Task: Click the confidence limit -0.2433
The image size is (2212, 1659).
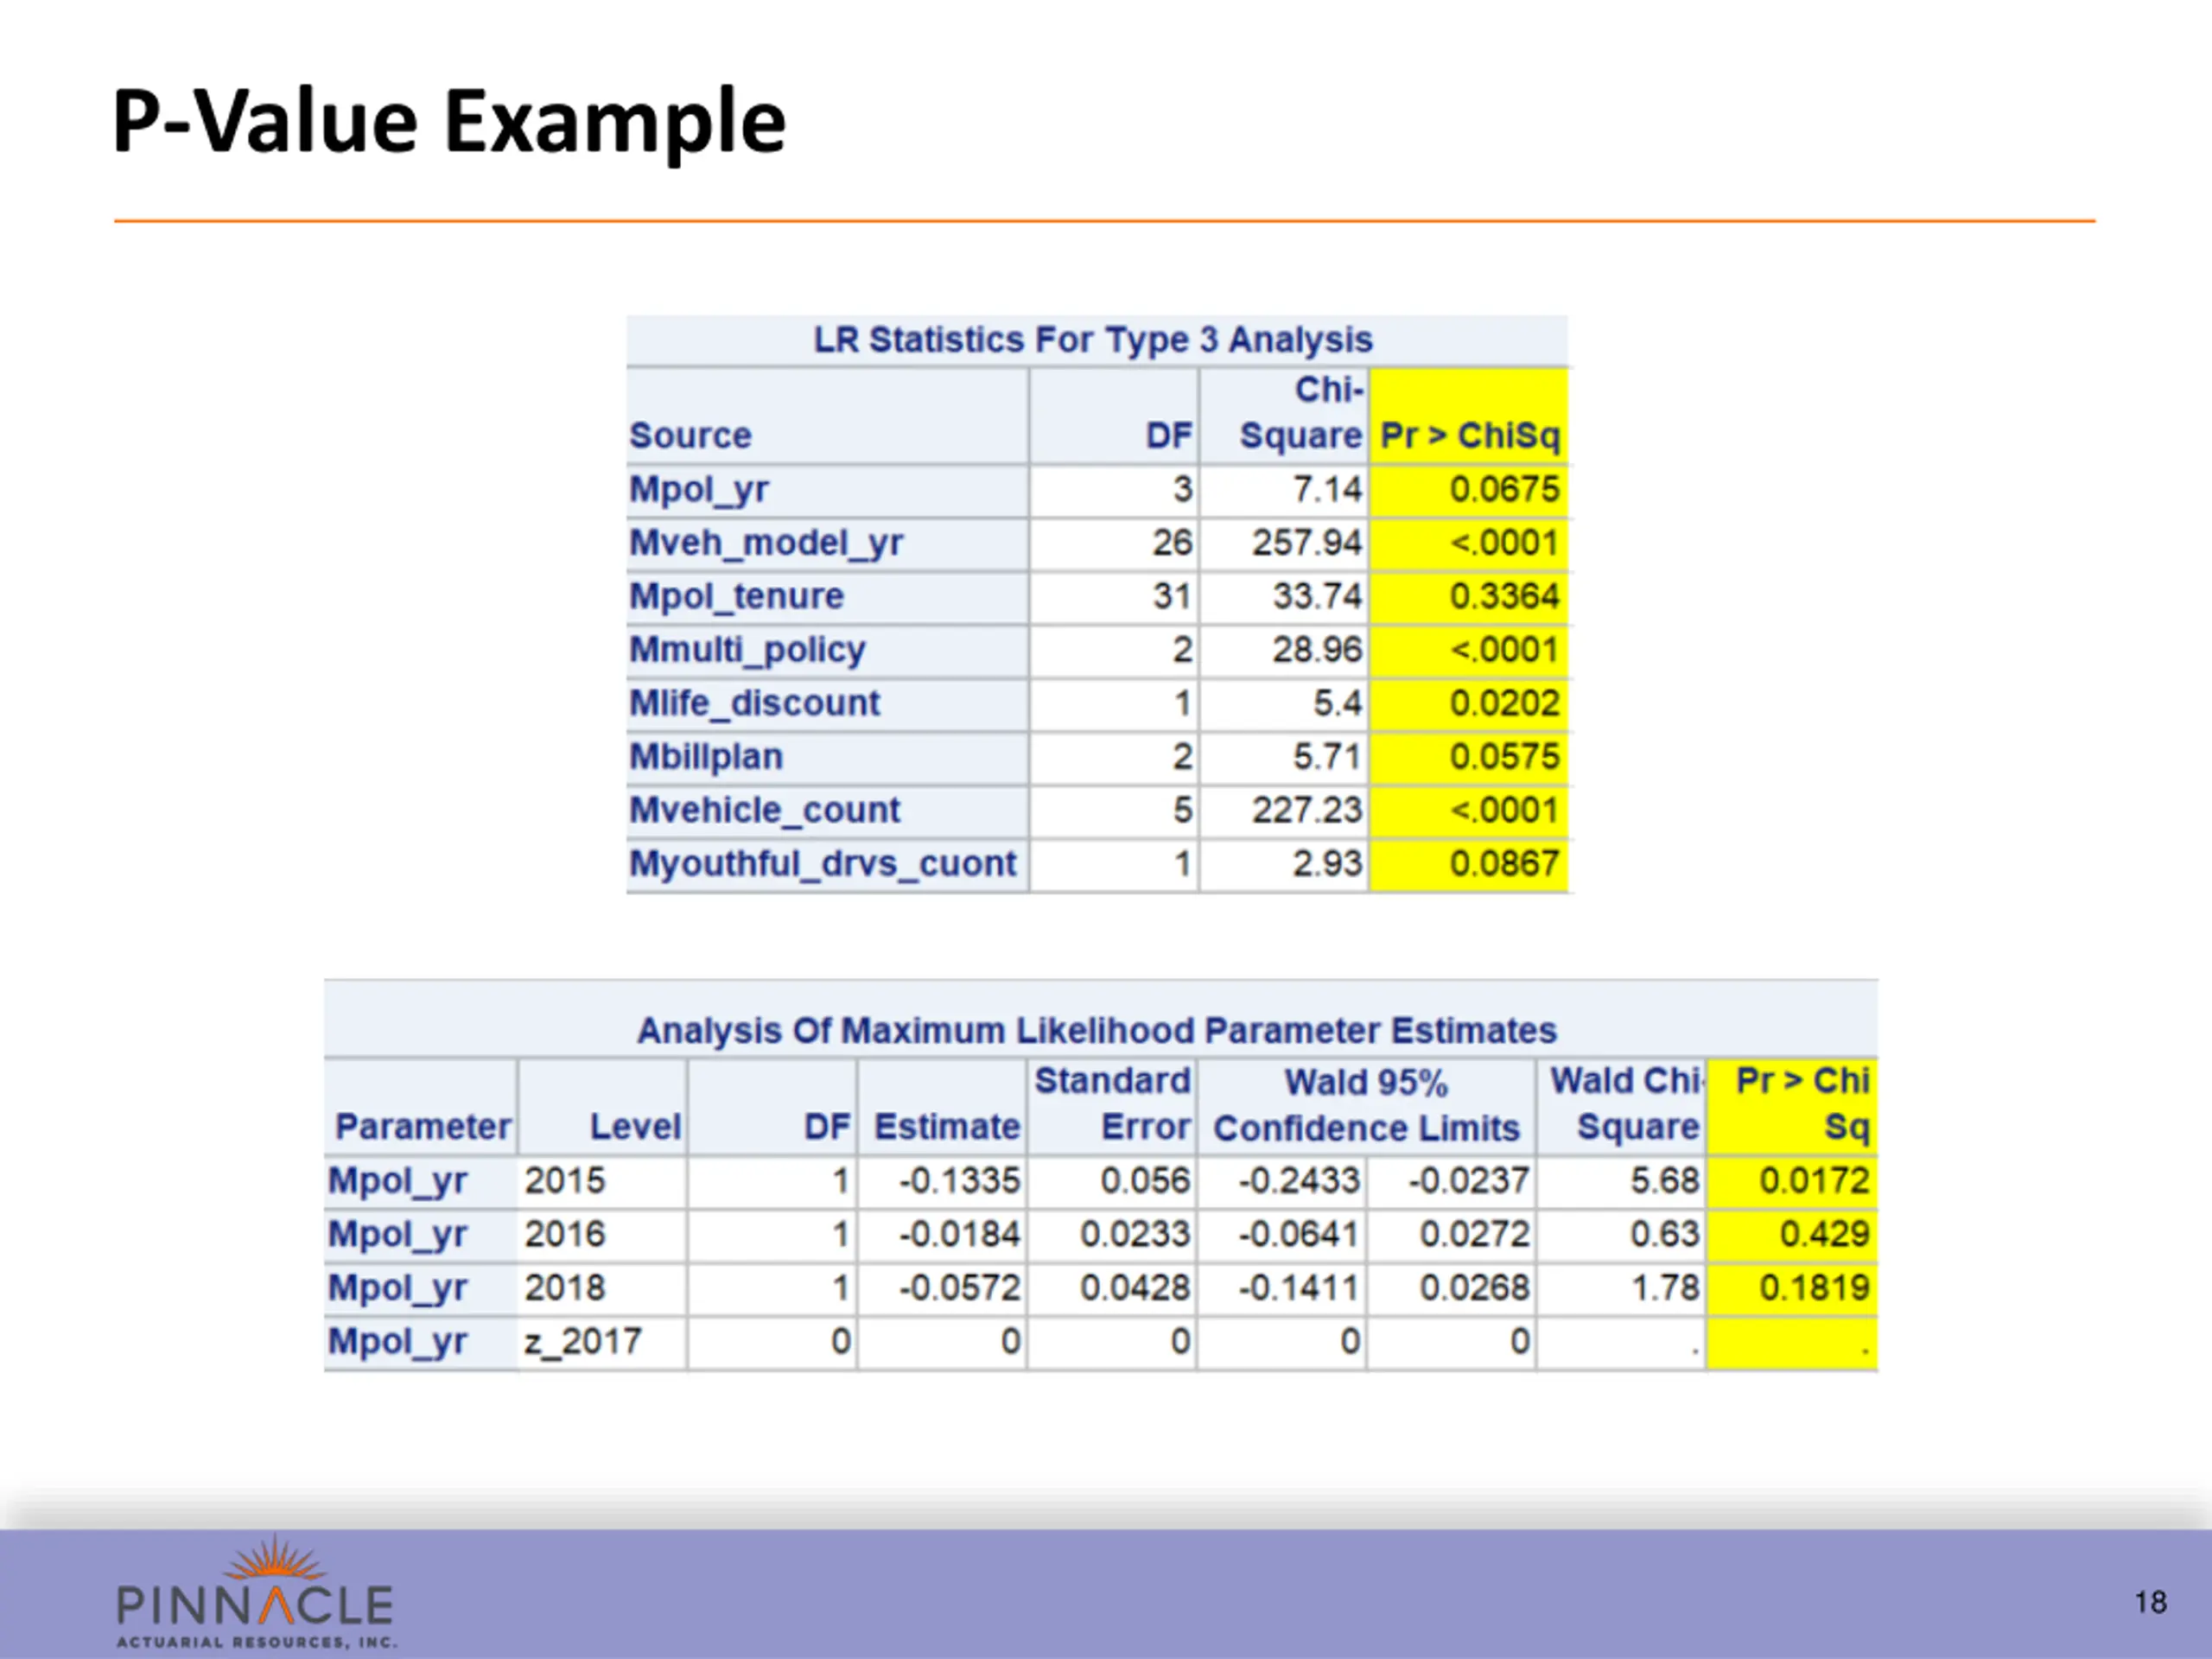Action: [x=1300, y=1181]
